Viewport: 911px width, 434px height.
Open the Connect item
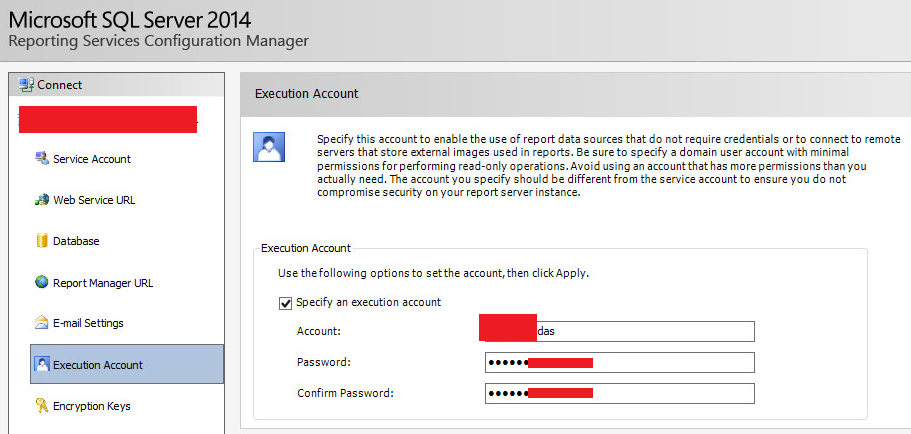117,85
